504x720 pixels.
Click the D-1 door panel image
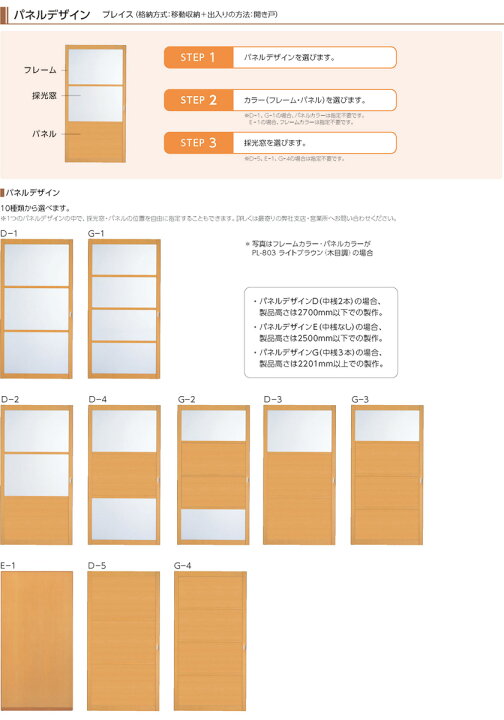pyautogui.click(x=37, y=309)
